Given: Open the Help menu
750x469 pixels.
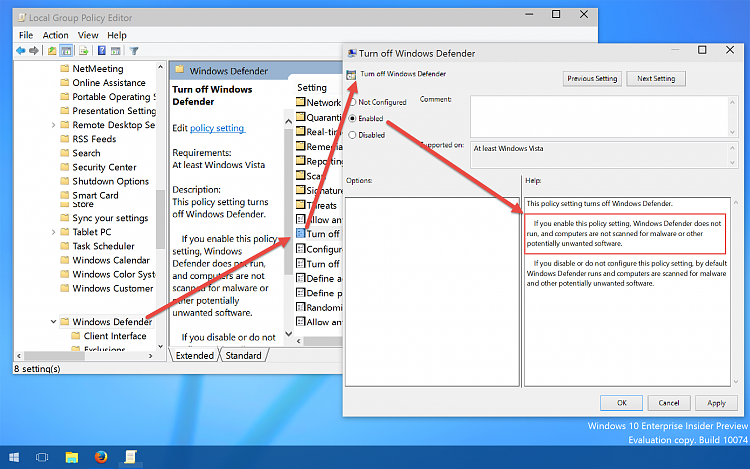Looking at the screenshot, I should coord(117,35).
